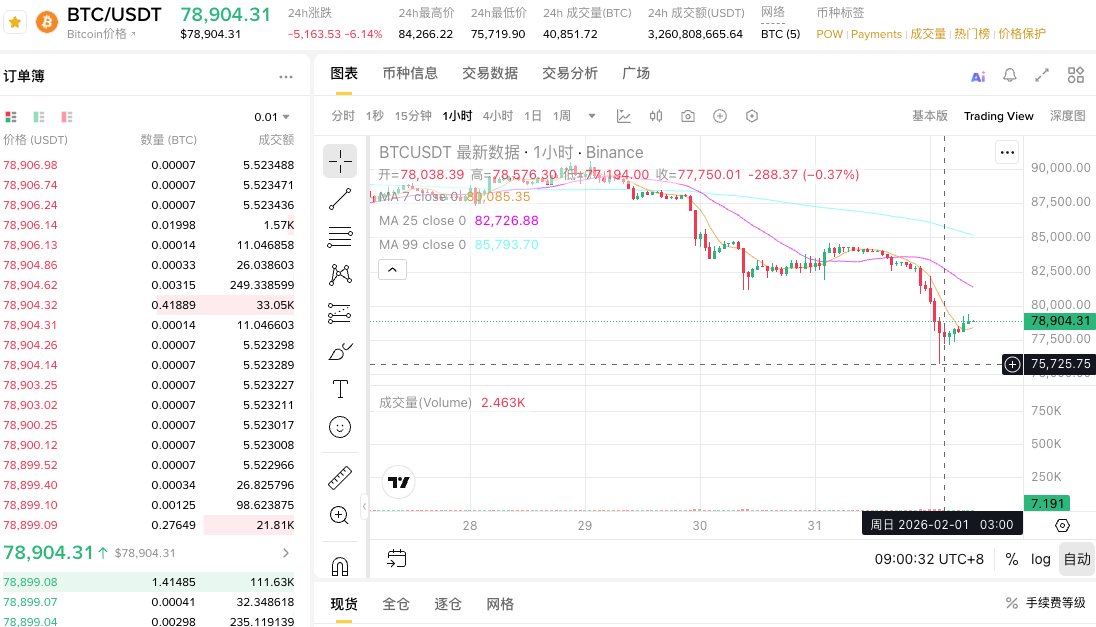Switch to 基本版 chart view

[x=930, y=116]
